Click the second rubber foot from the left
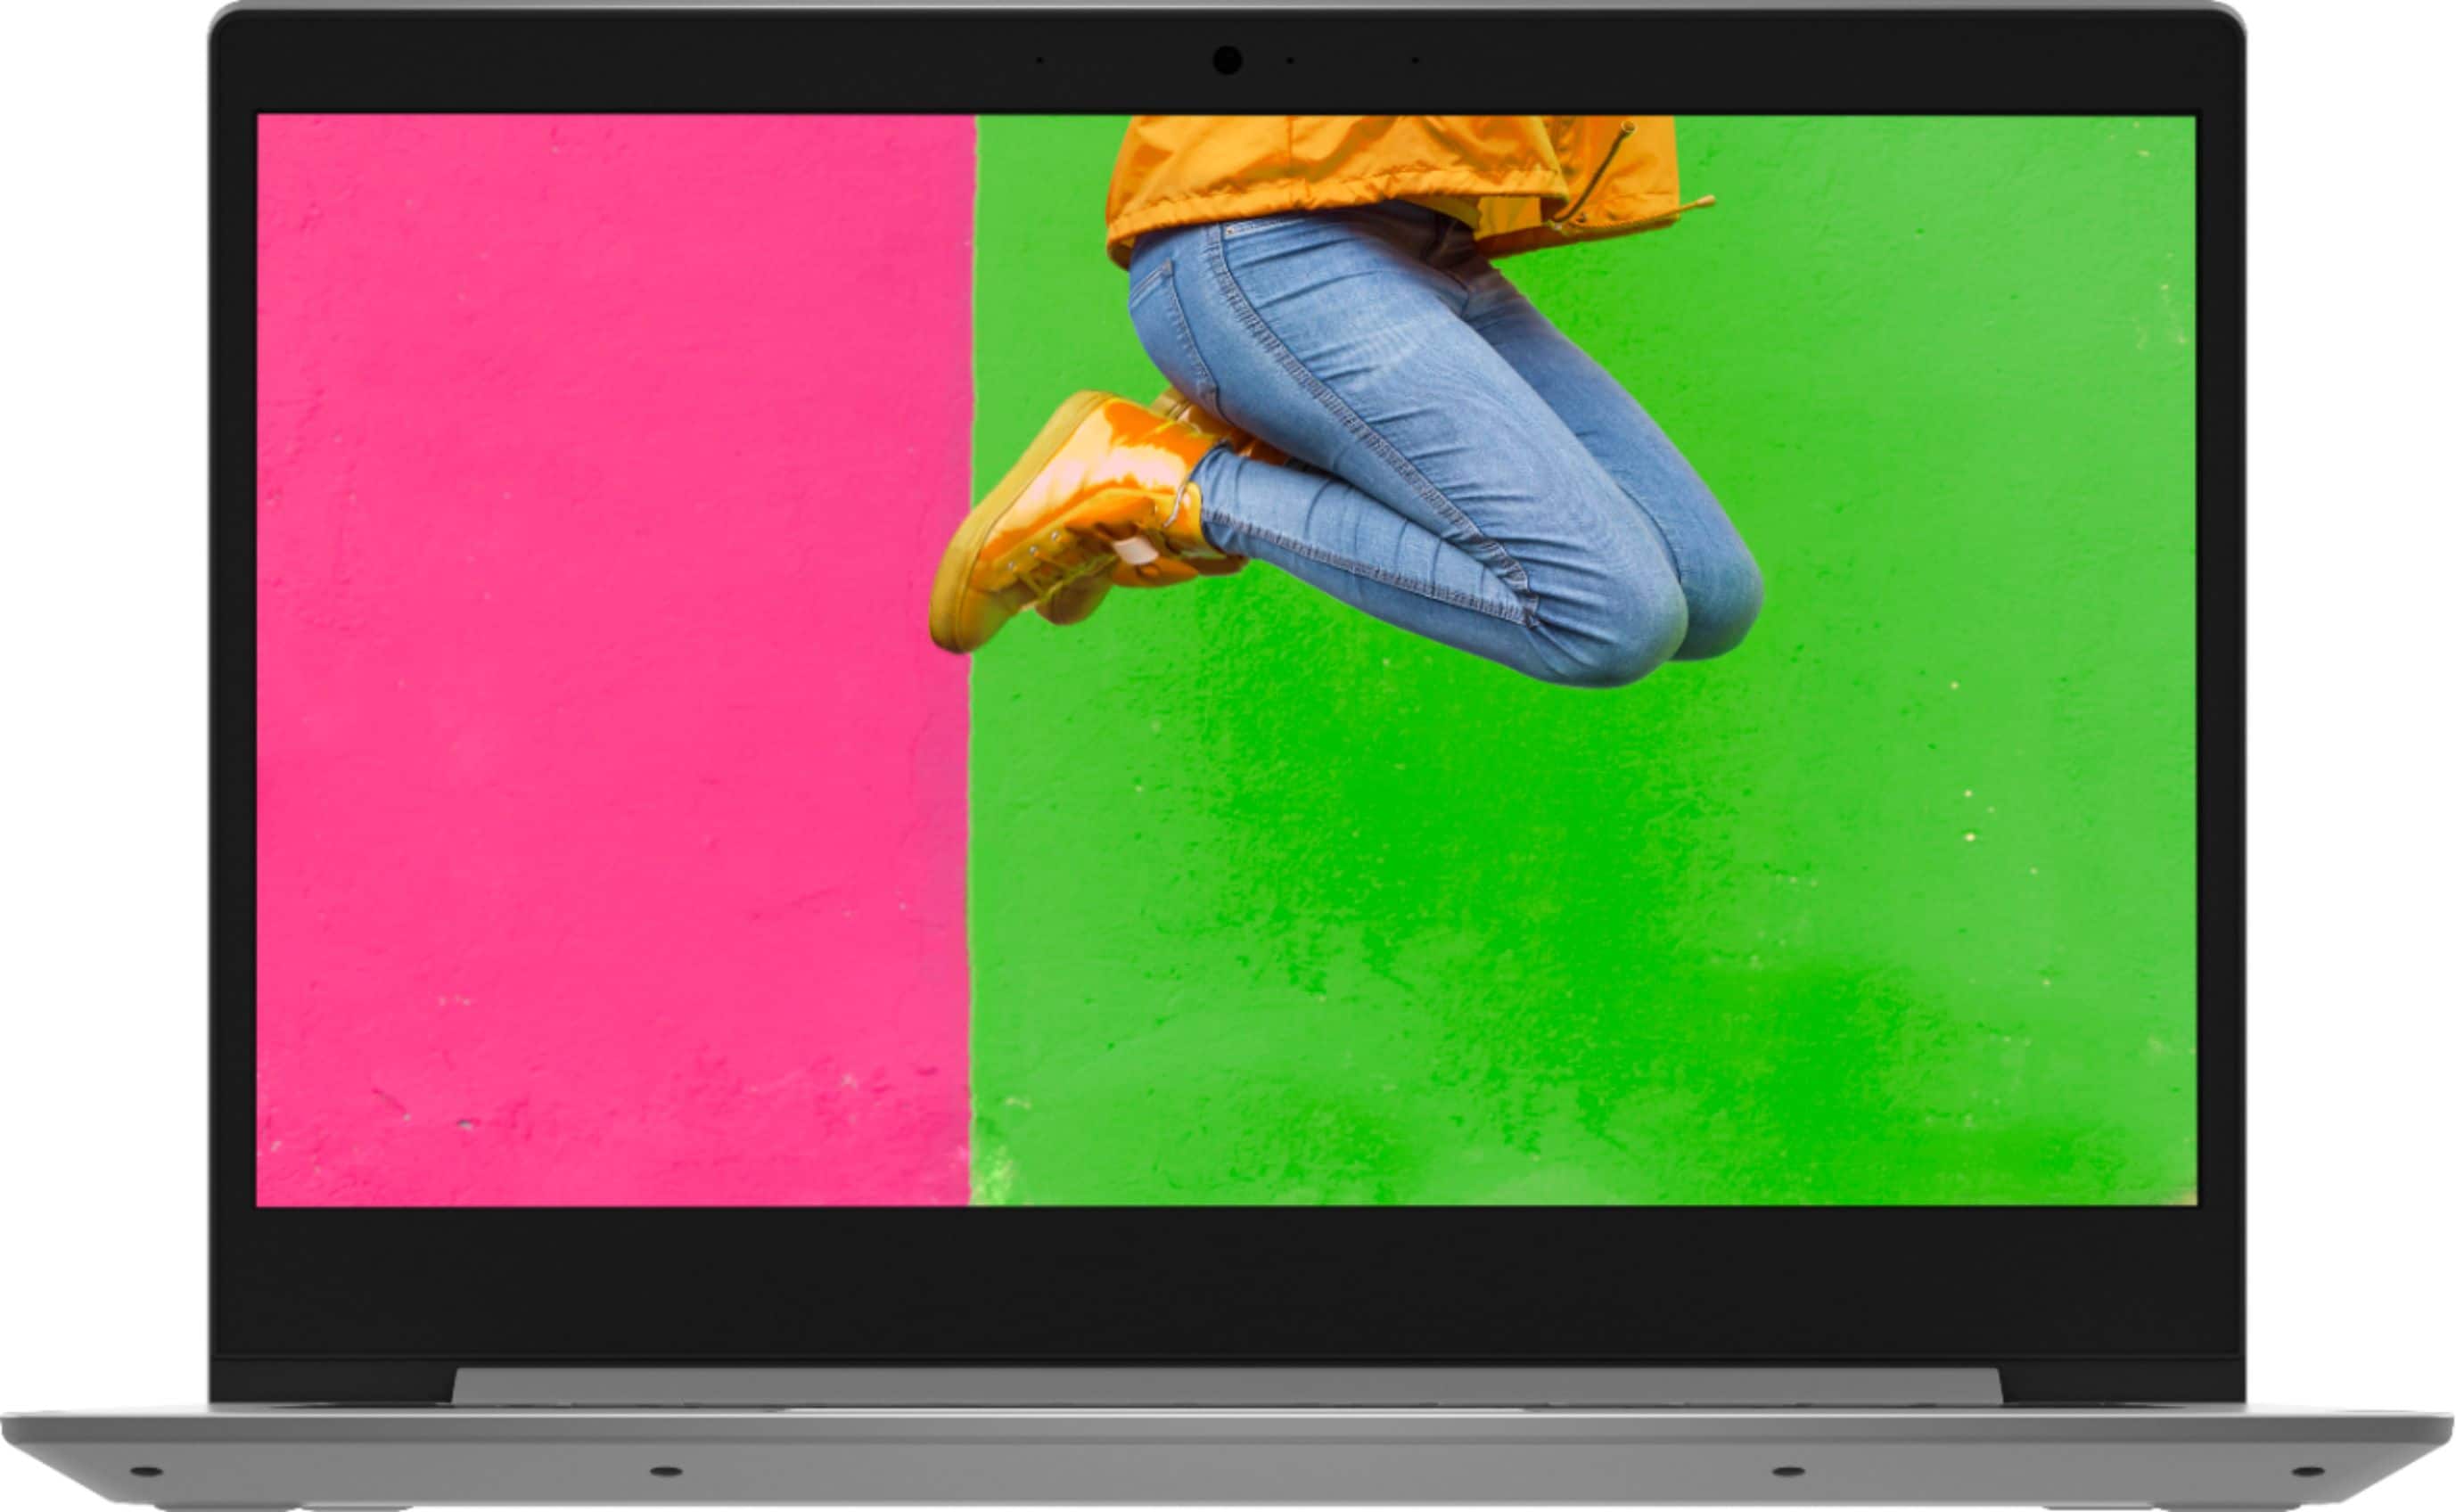 click(665, 1471)
